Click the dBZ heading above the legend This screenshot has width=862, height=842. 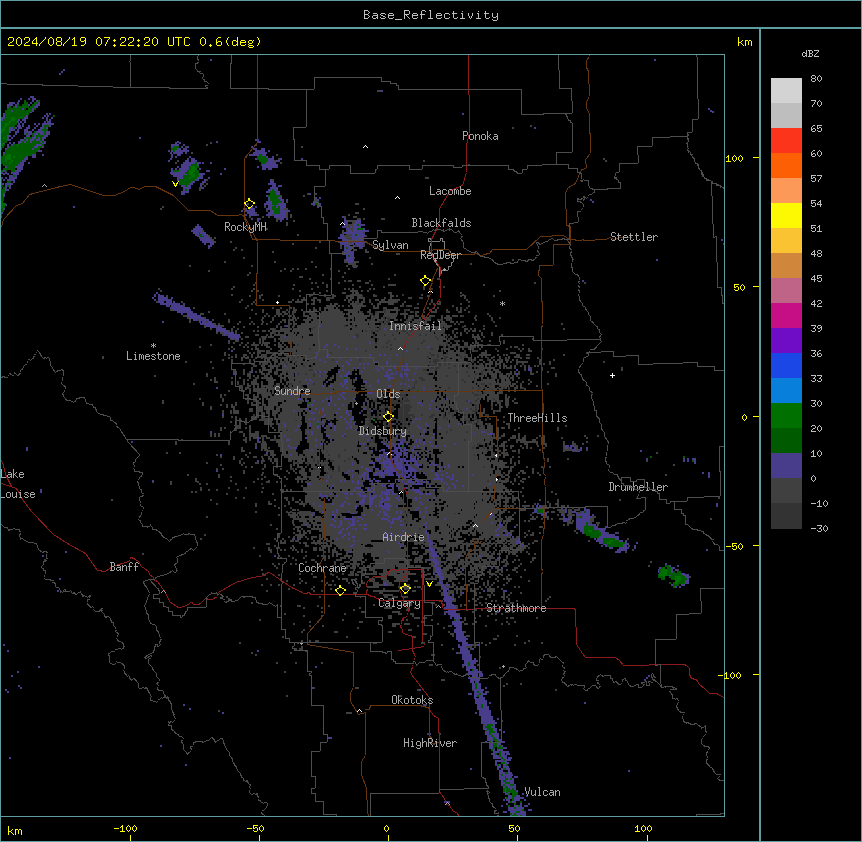pyautogui.click(x=810, y=53)
